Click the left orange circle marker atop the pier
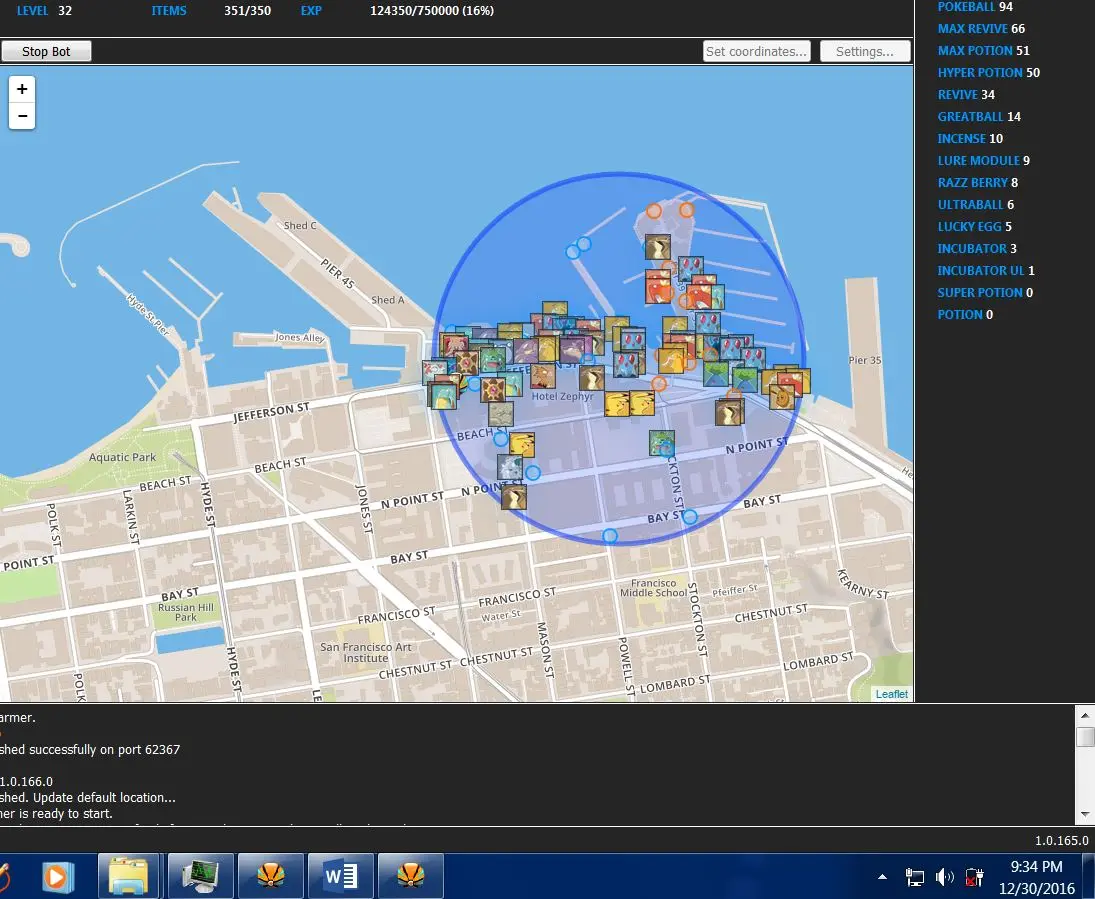This screenshot has height=899, width=1095. tap(654, 211)
